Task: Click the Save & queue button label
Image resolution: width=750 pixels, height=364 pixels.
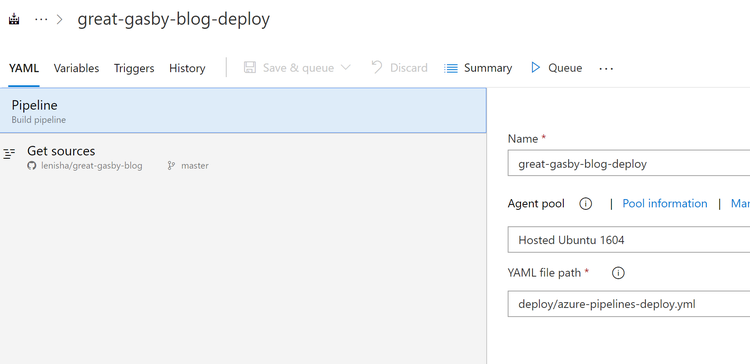Action: pyautogui.click(x=298, y=68)
